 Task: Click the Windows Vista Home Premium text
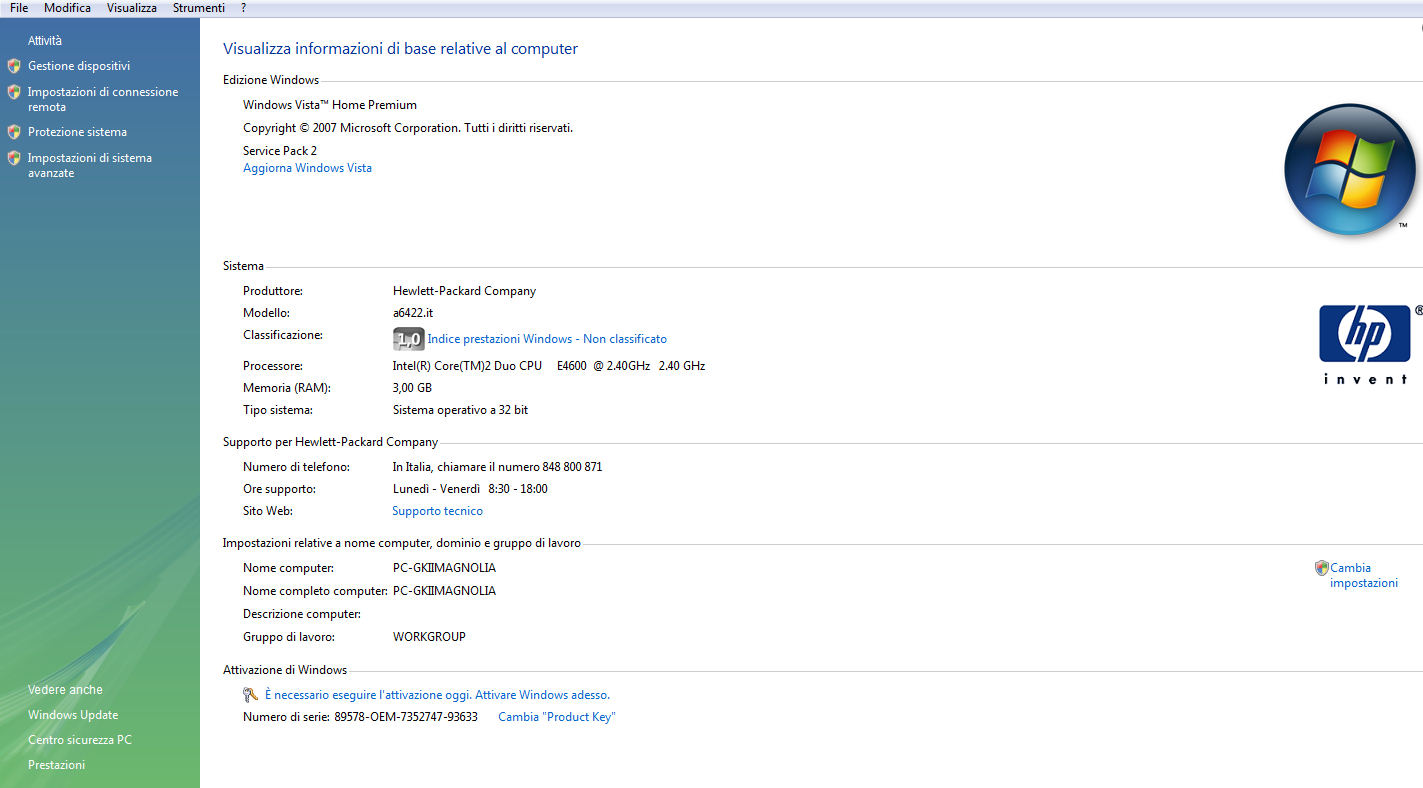(330, 105)
